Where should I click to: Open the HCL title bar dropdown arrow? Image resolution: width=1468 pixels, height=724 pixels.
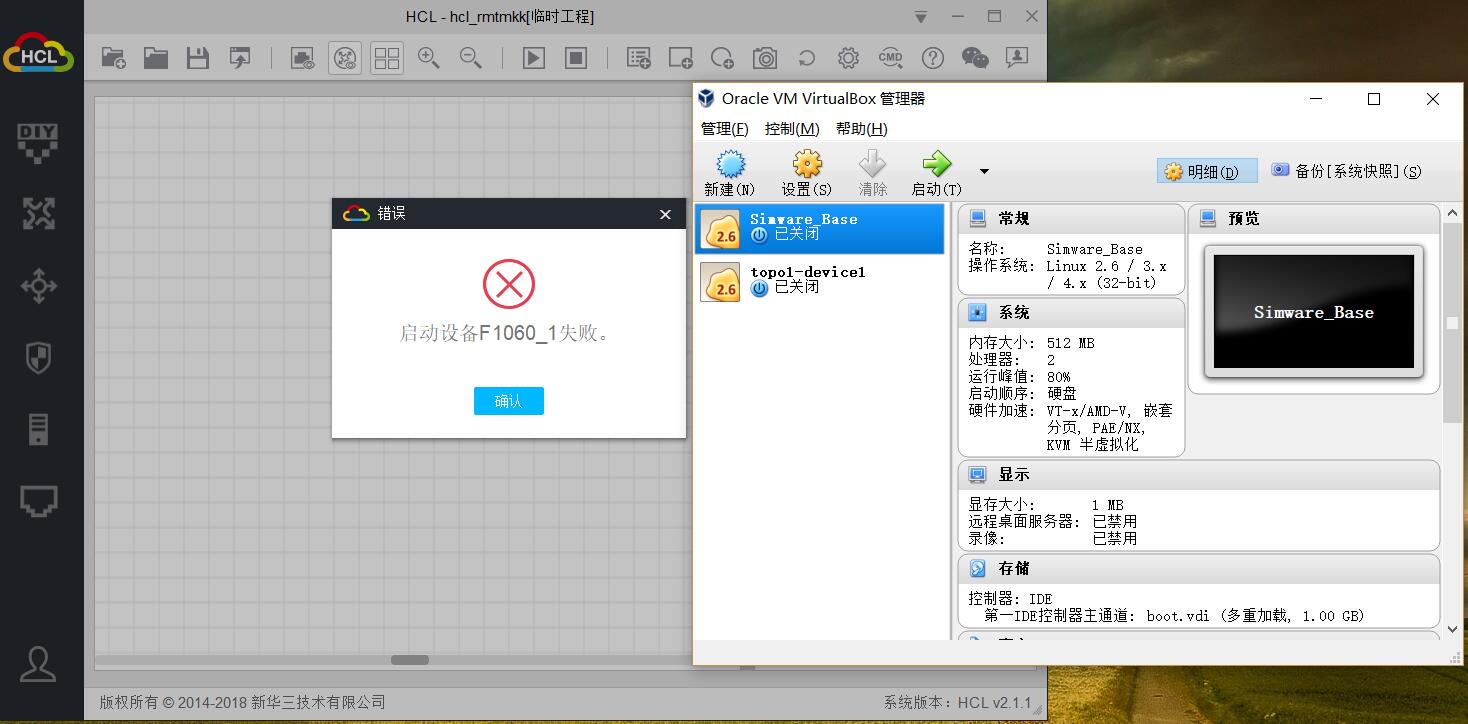click(x=921, y=17)
